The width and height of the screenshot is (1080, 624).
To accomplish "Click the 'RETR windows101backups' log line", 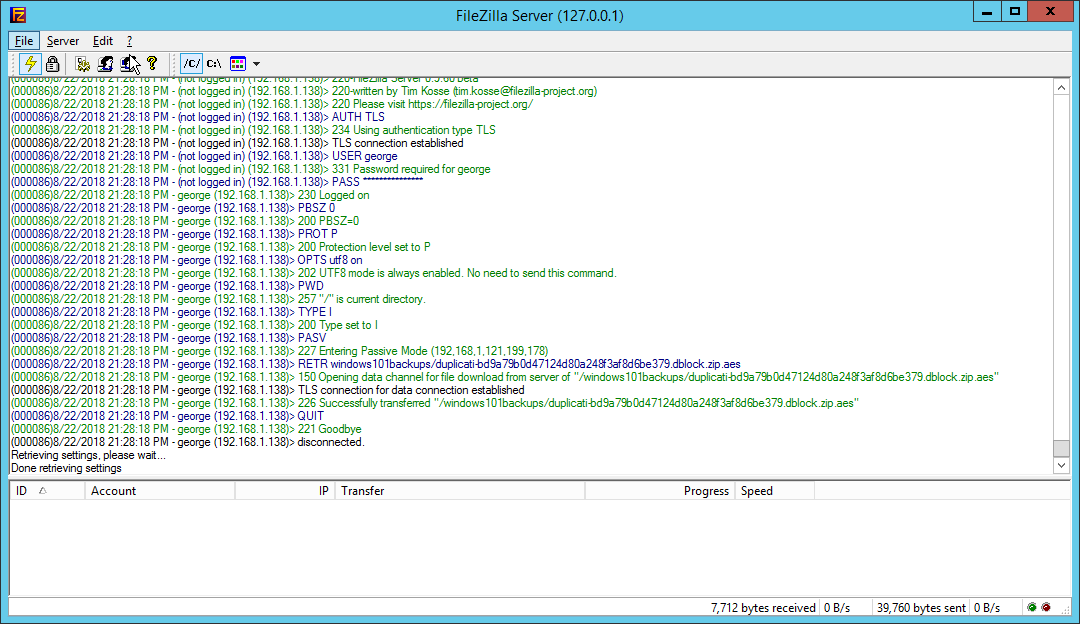I will pos(376,364).
